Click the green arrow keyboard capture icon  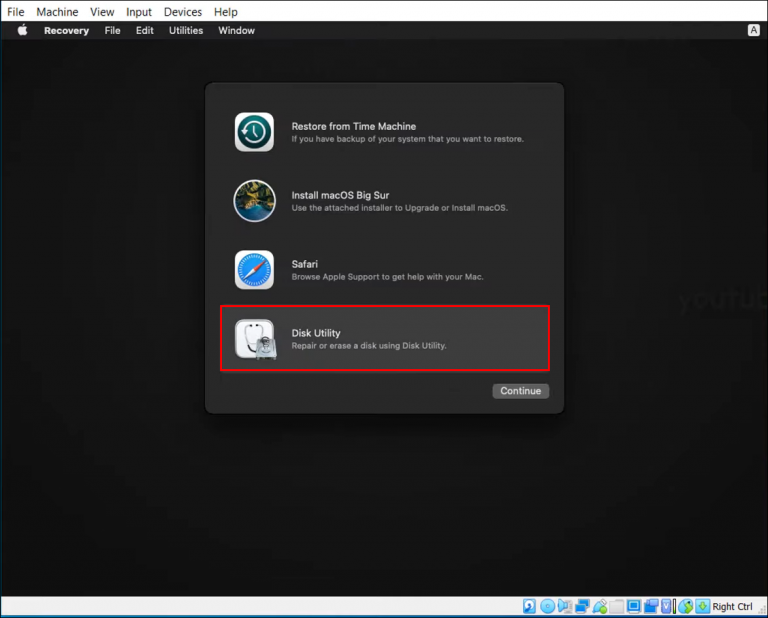click(x=703, y=606)
